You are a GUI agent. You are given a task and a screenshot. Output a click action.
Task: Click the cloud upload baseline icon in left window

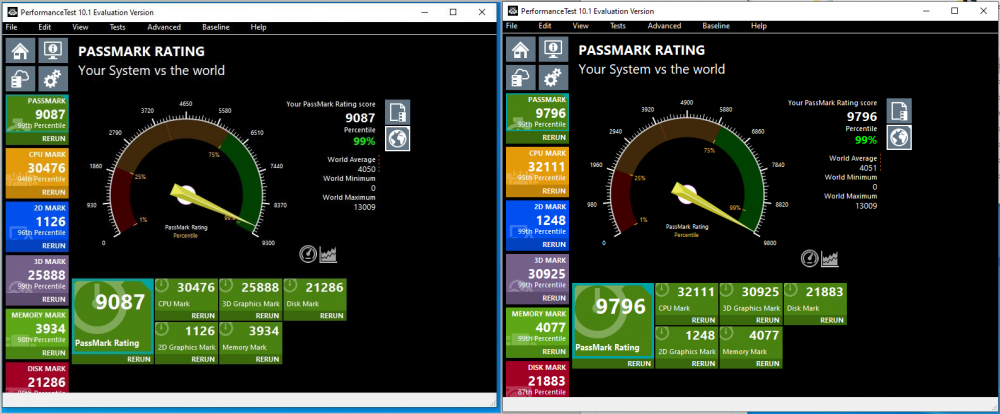pyautogui.click(x=20, y=79)
